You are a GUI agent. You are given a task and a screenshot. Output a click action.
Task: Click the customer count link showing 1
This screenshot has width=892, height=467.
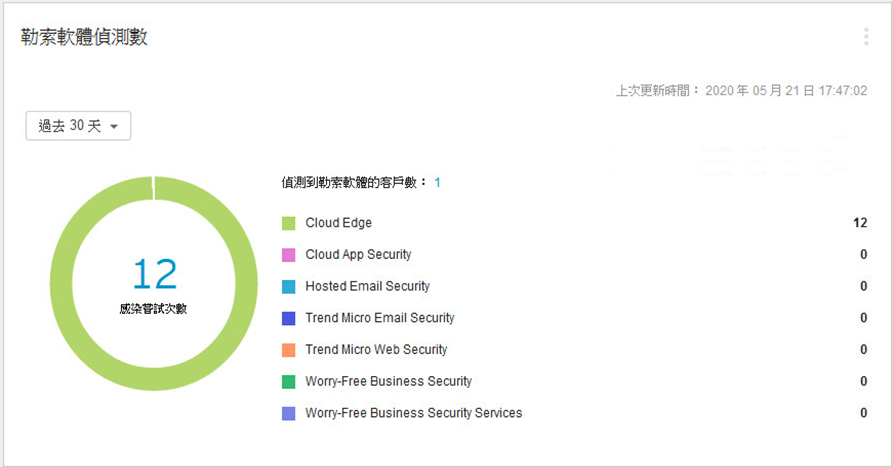coord(437,182)
